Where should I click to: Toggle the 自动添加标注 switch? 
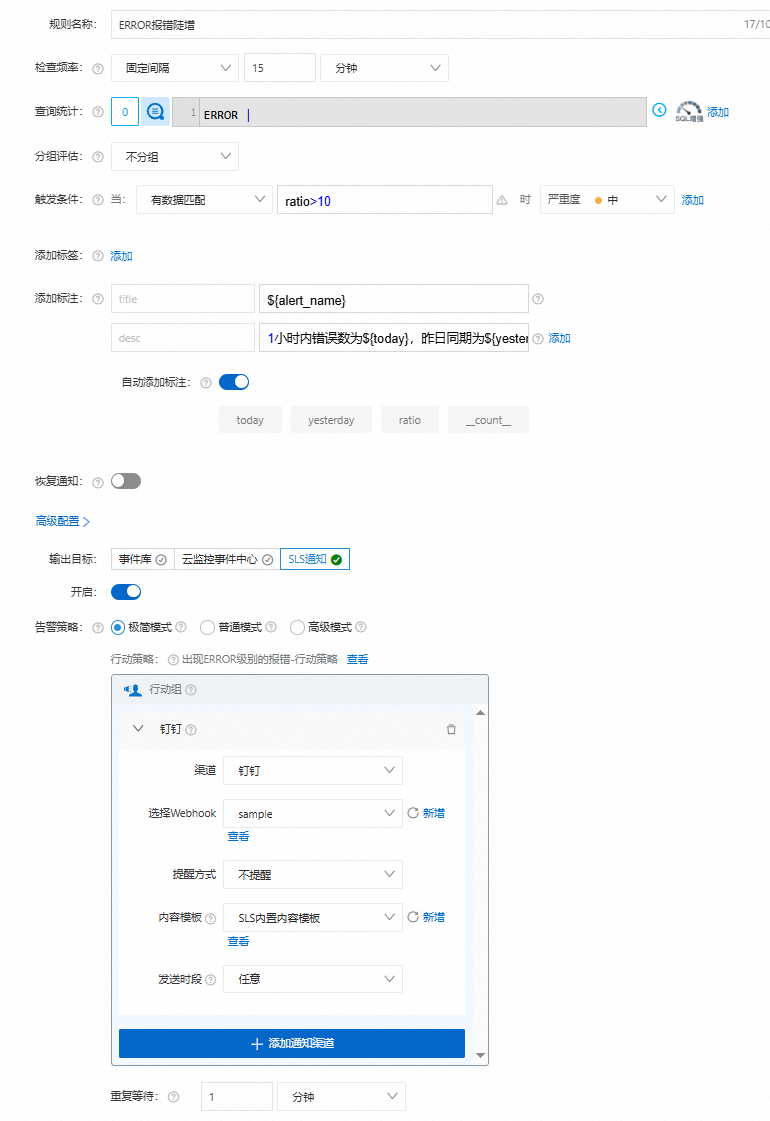(x=234, y=382)
